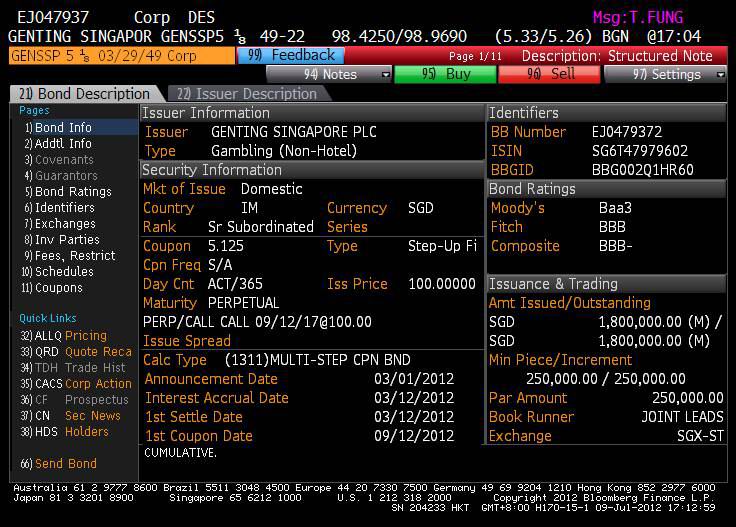This screenshot has height=527, width=736.
Task: Open Exchanges page
Action: 61,223
